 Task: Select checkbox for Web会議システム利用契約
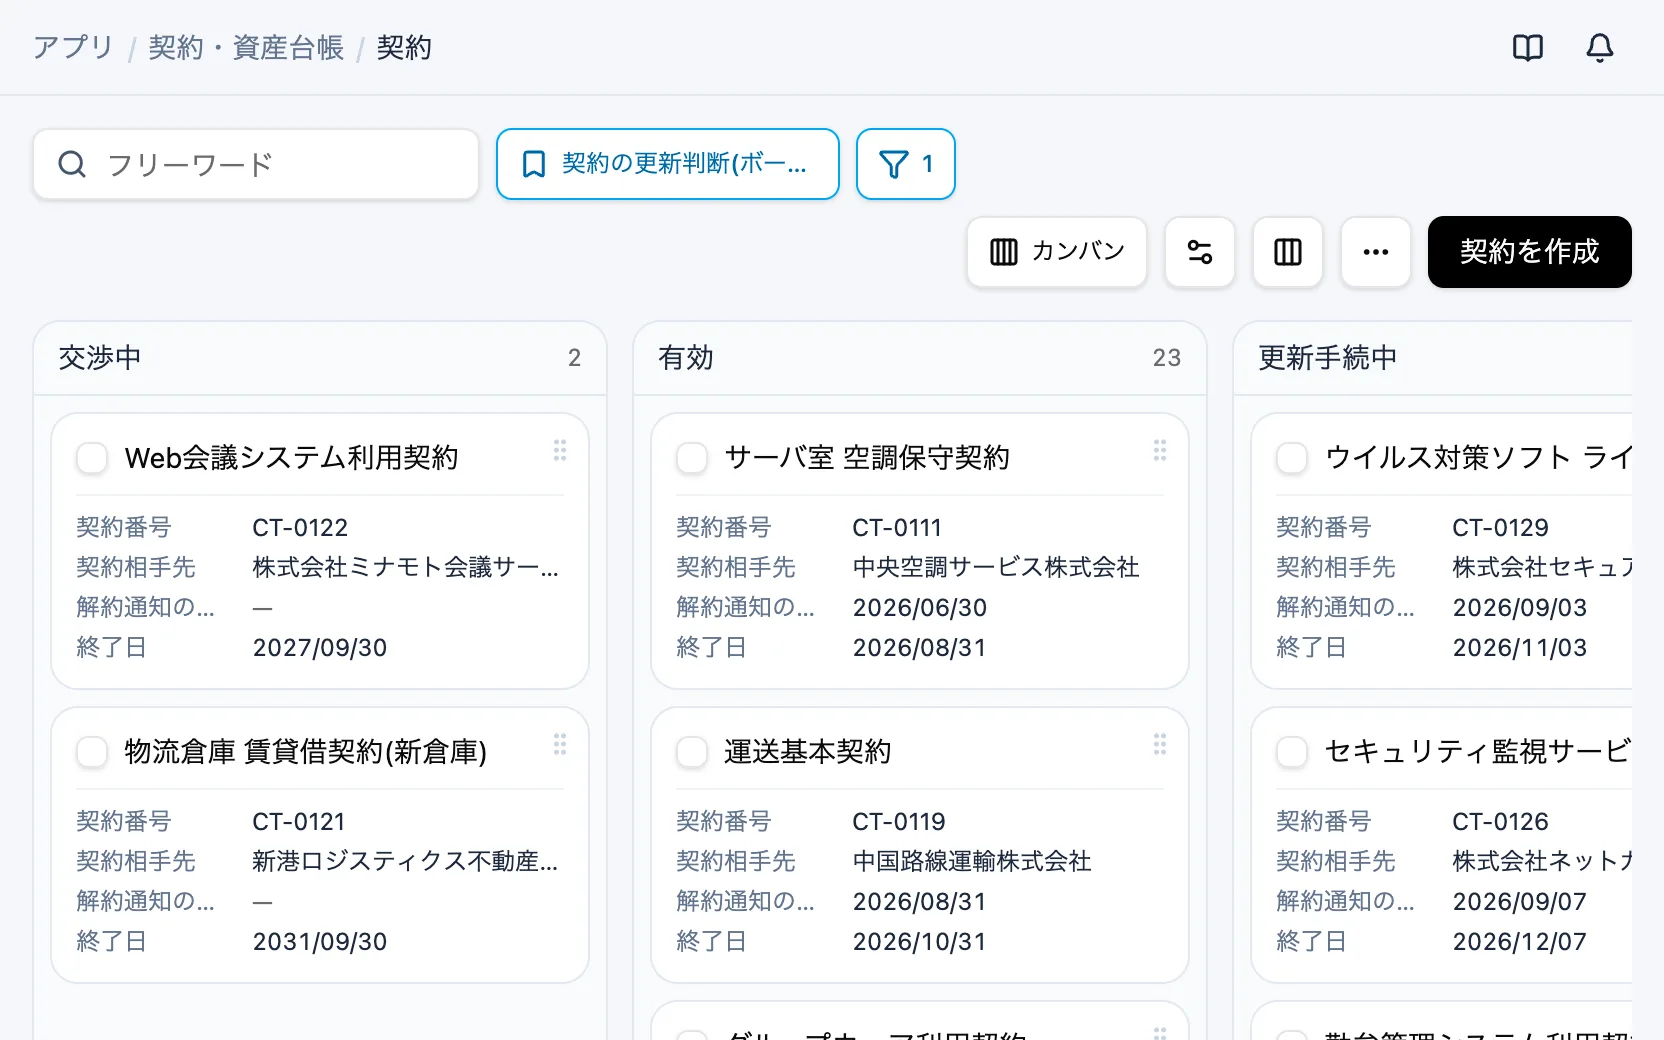[x=92, y=458]
